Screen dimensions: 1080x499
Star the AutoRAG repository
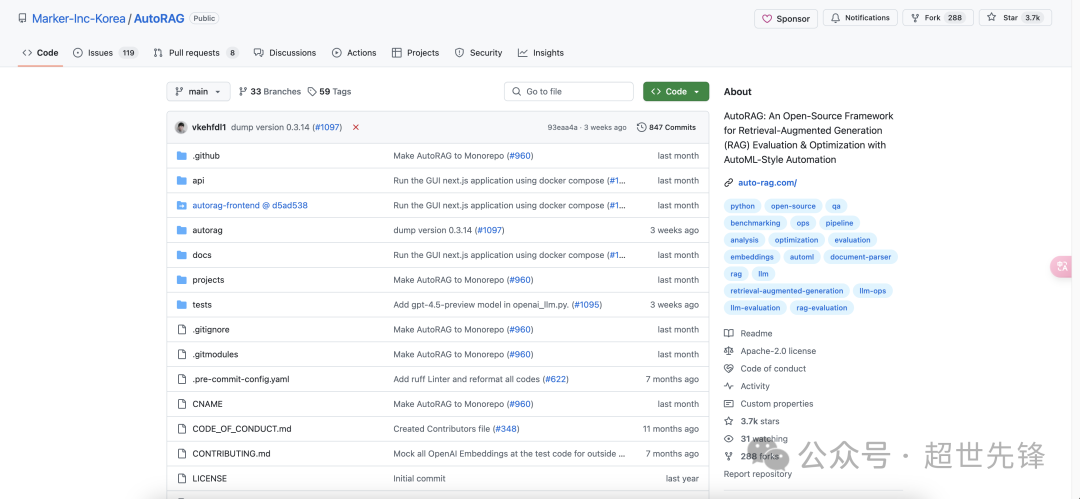(x=1015, y=18)
